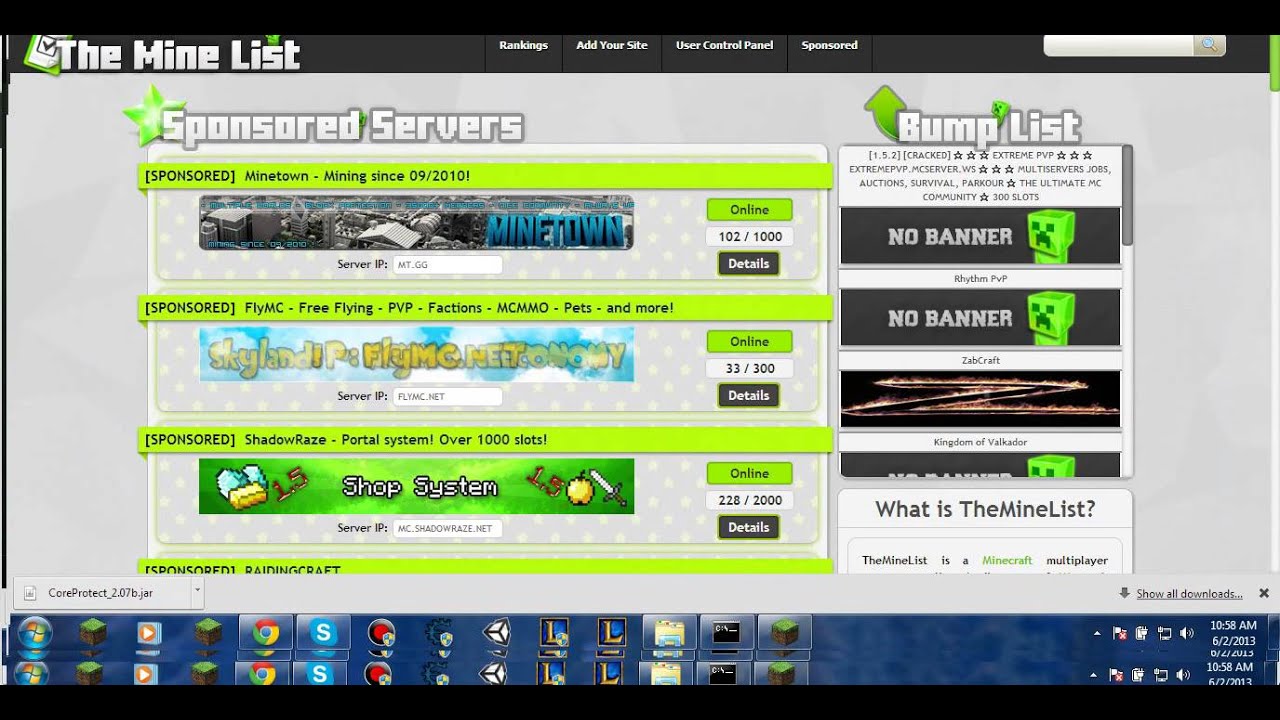Click the MT.GG server IP field
Viewport: 1280px width, 720px height.
pyautogui.click(x=447, y=265)
